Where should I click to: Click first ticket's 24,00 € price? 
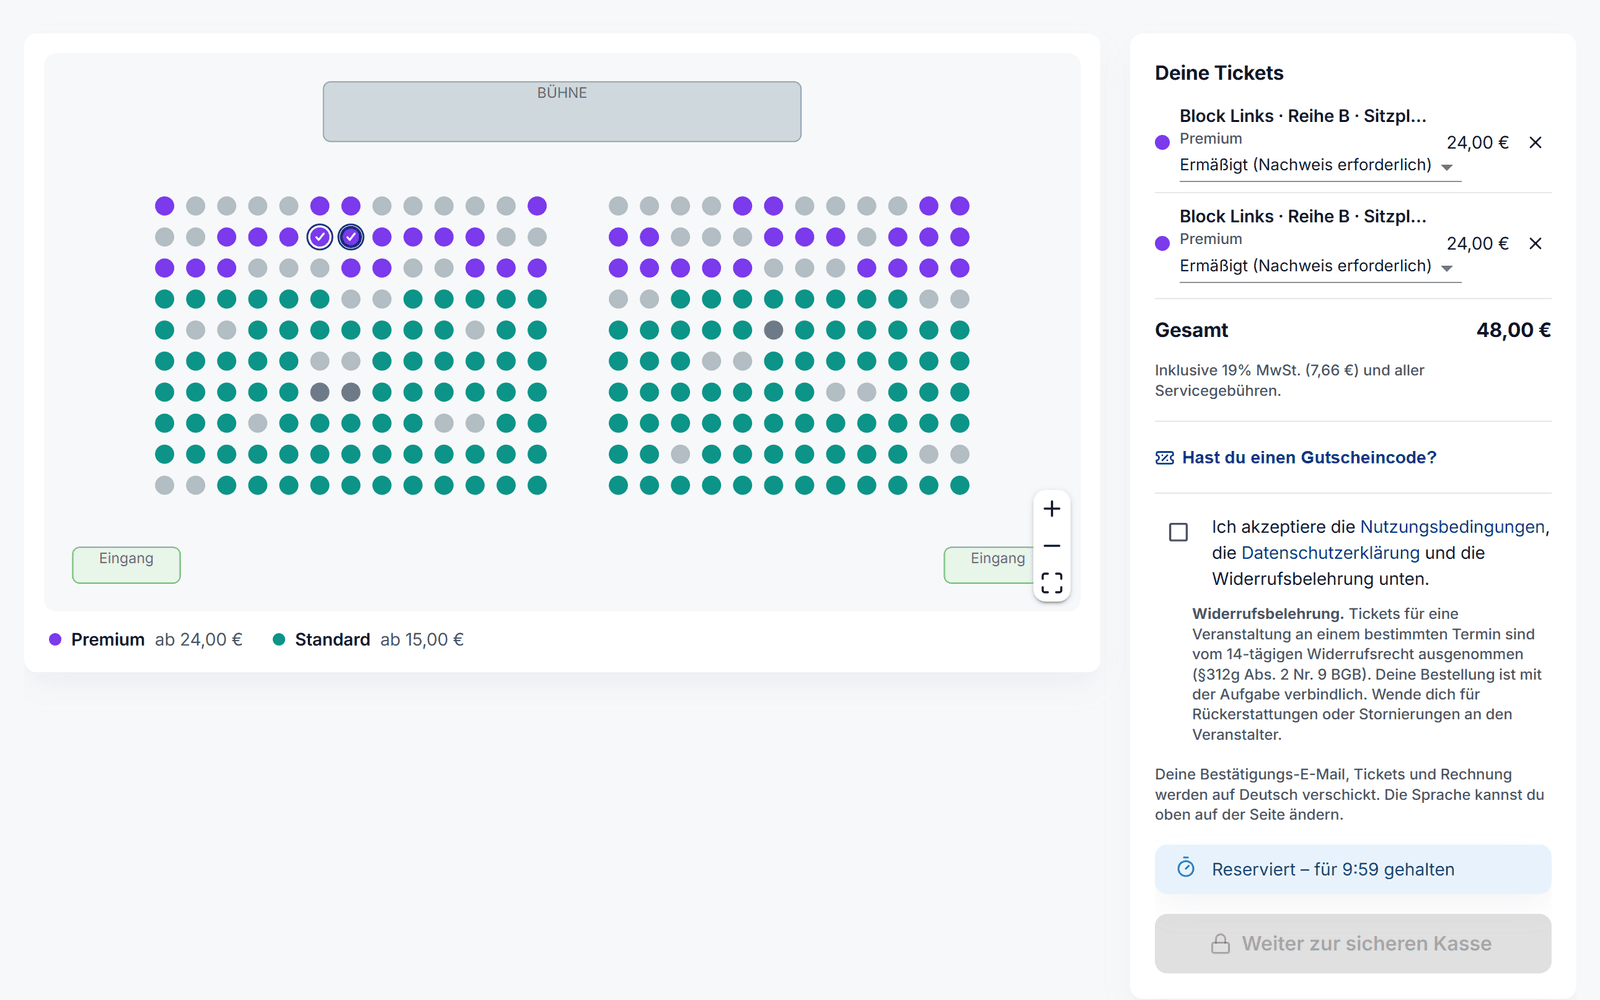tap(1477, 143)
